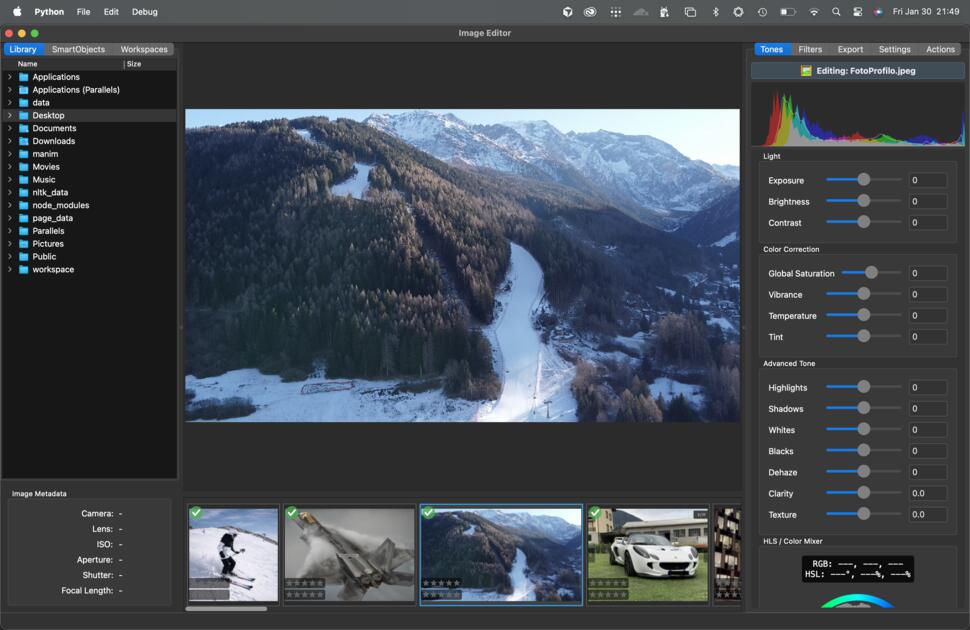Click the filmstrip horizontal scrollbar

coord(226,609)
